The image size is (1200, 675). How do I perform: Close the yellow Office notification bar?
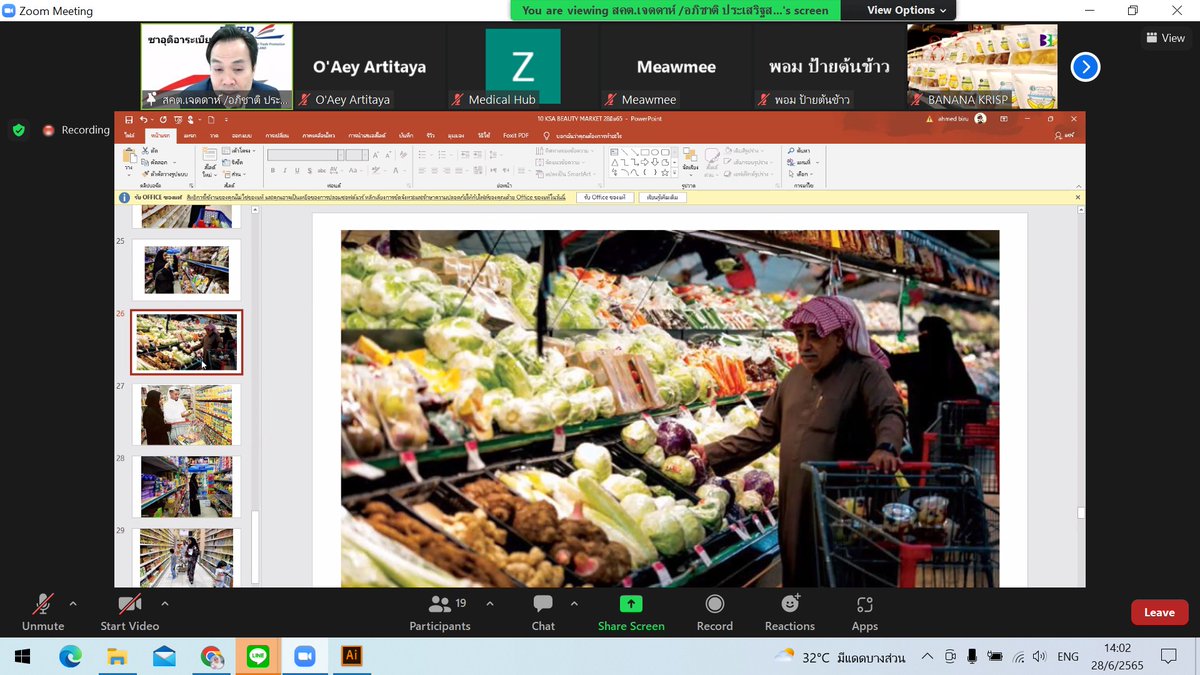coord(1078,197)
